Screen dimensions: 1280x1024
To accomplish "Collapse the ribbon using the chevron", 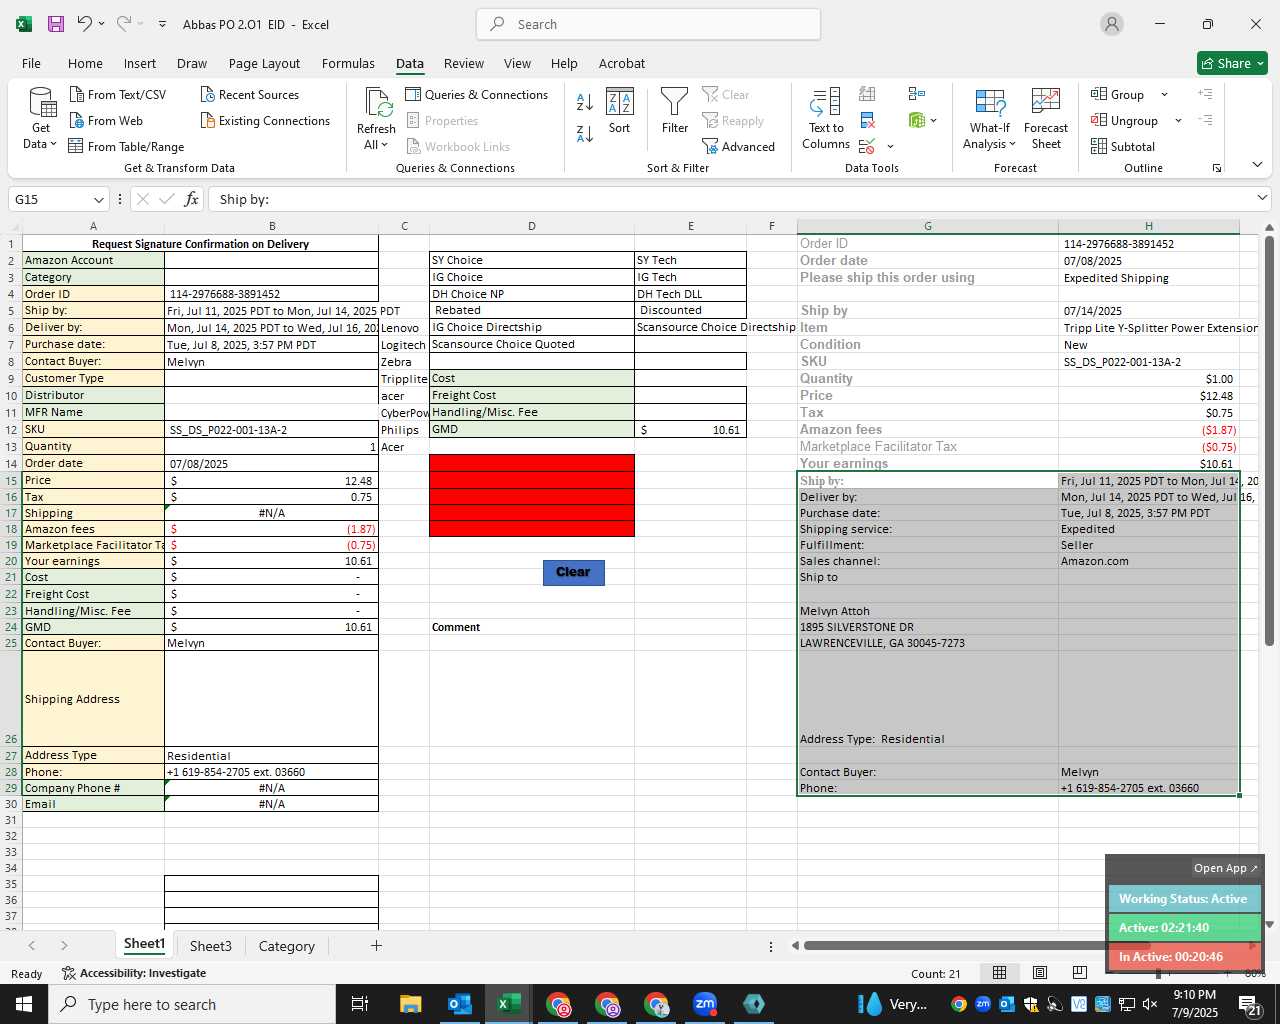I will pos(1257,165).
